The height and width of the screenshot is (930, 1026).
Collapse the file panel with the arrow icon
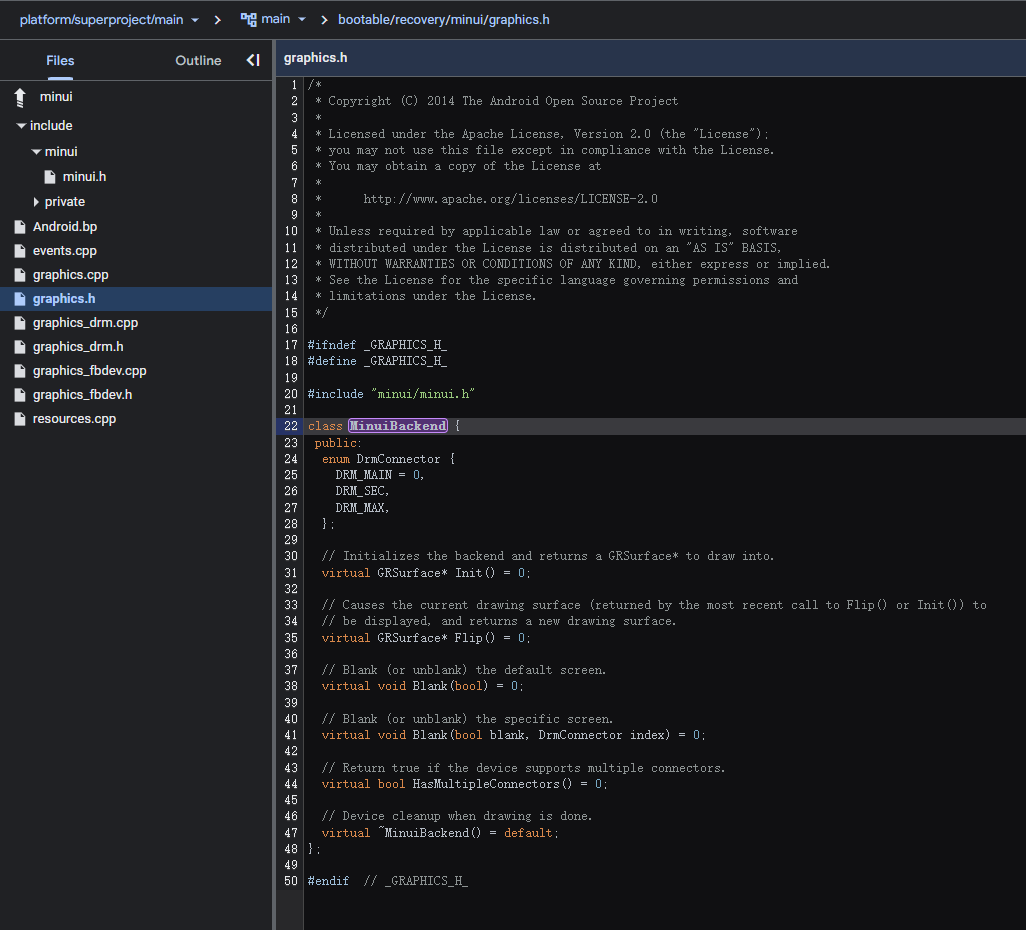point(253,61)
